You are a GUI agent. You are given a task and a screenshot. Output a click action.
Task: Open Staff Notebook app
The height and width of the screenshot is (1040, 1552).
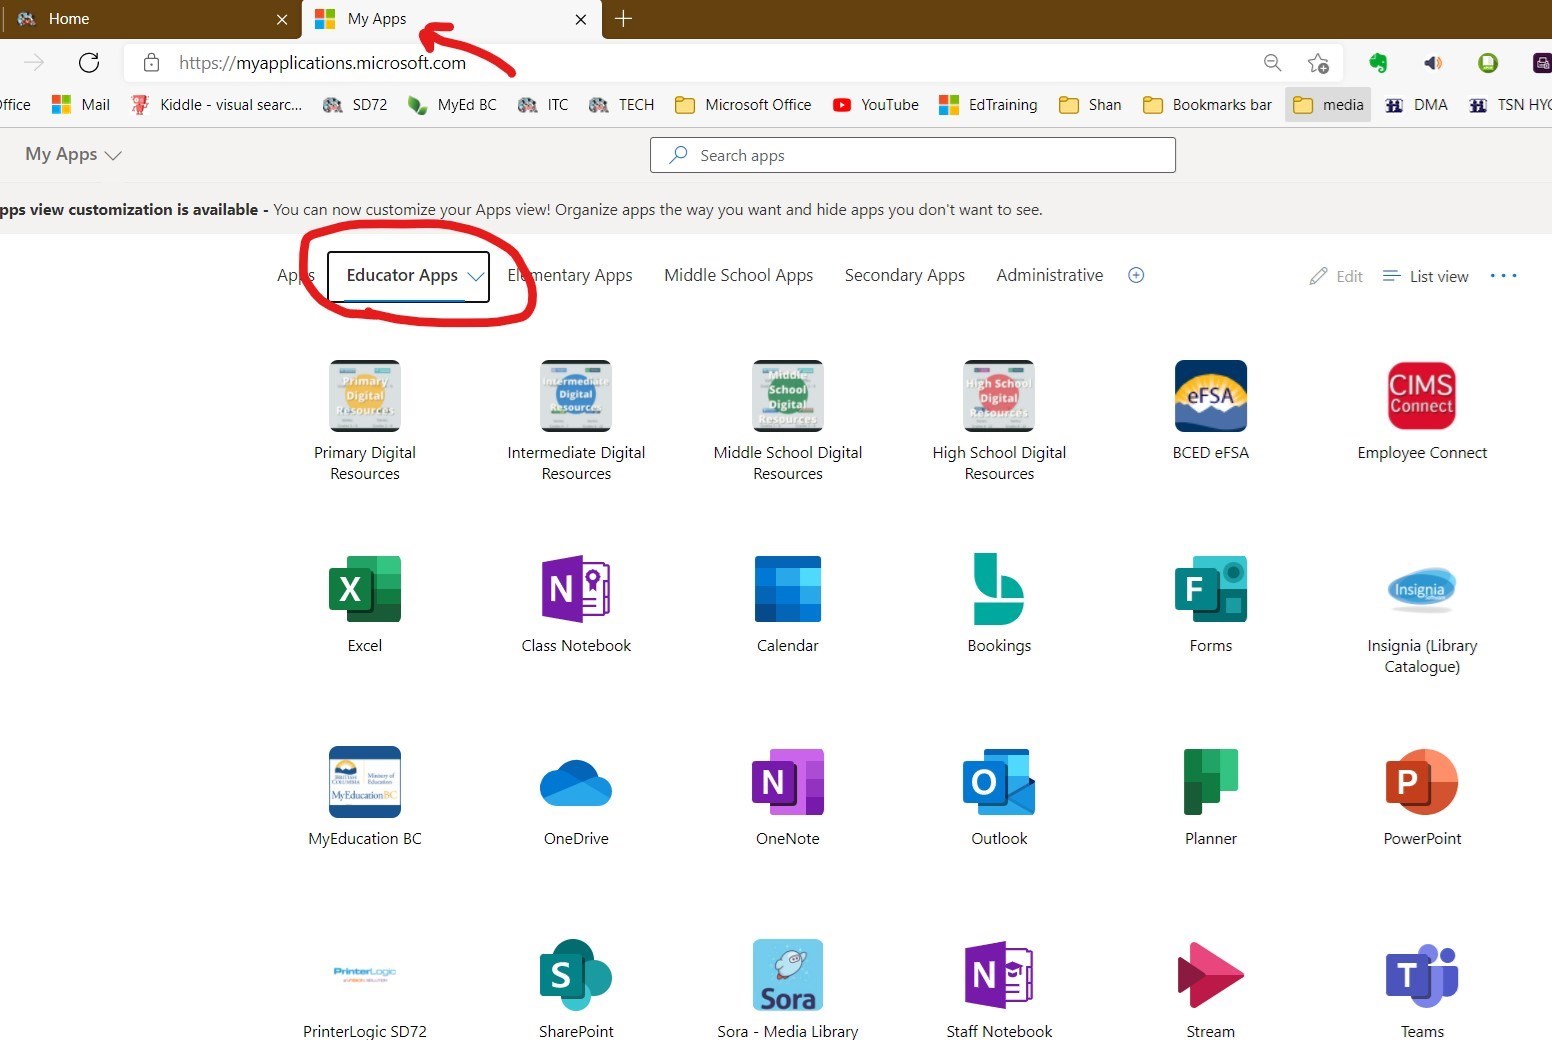(999, 975)
